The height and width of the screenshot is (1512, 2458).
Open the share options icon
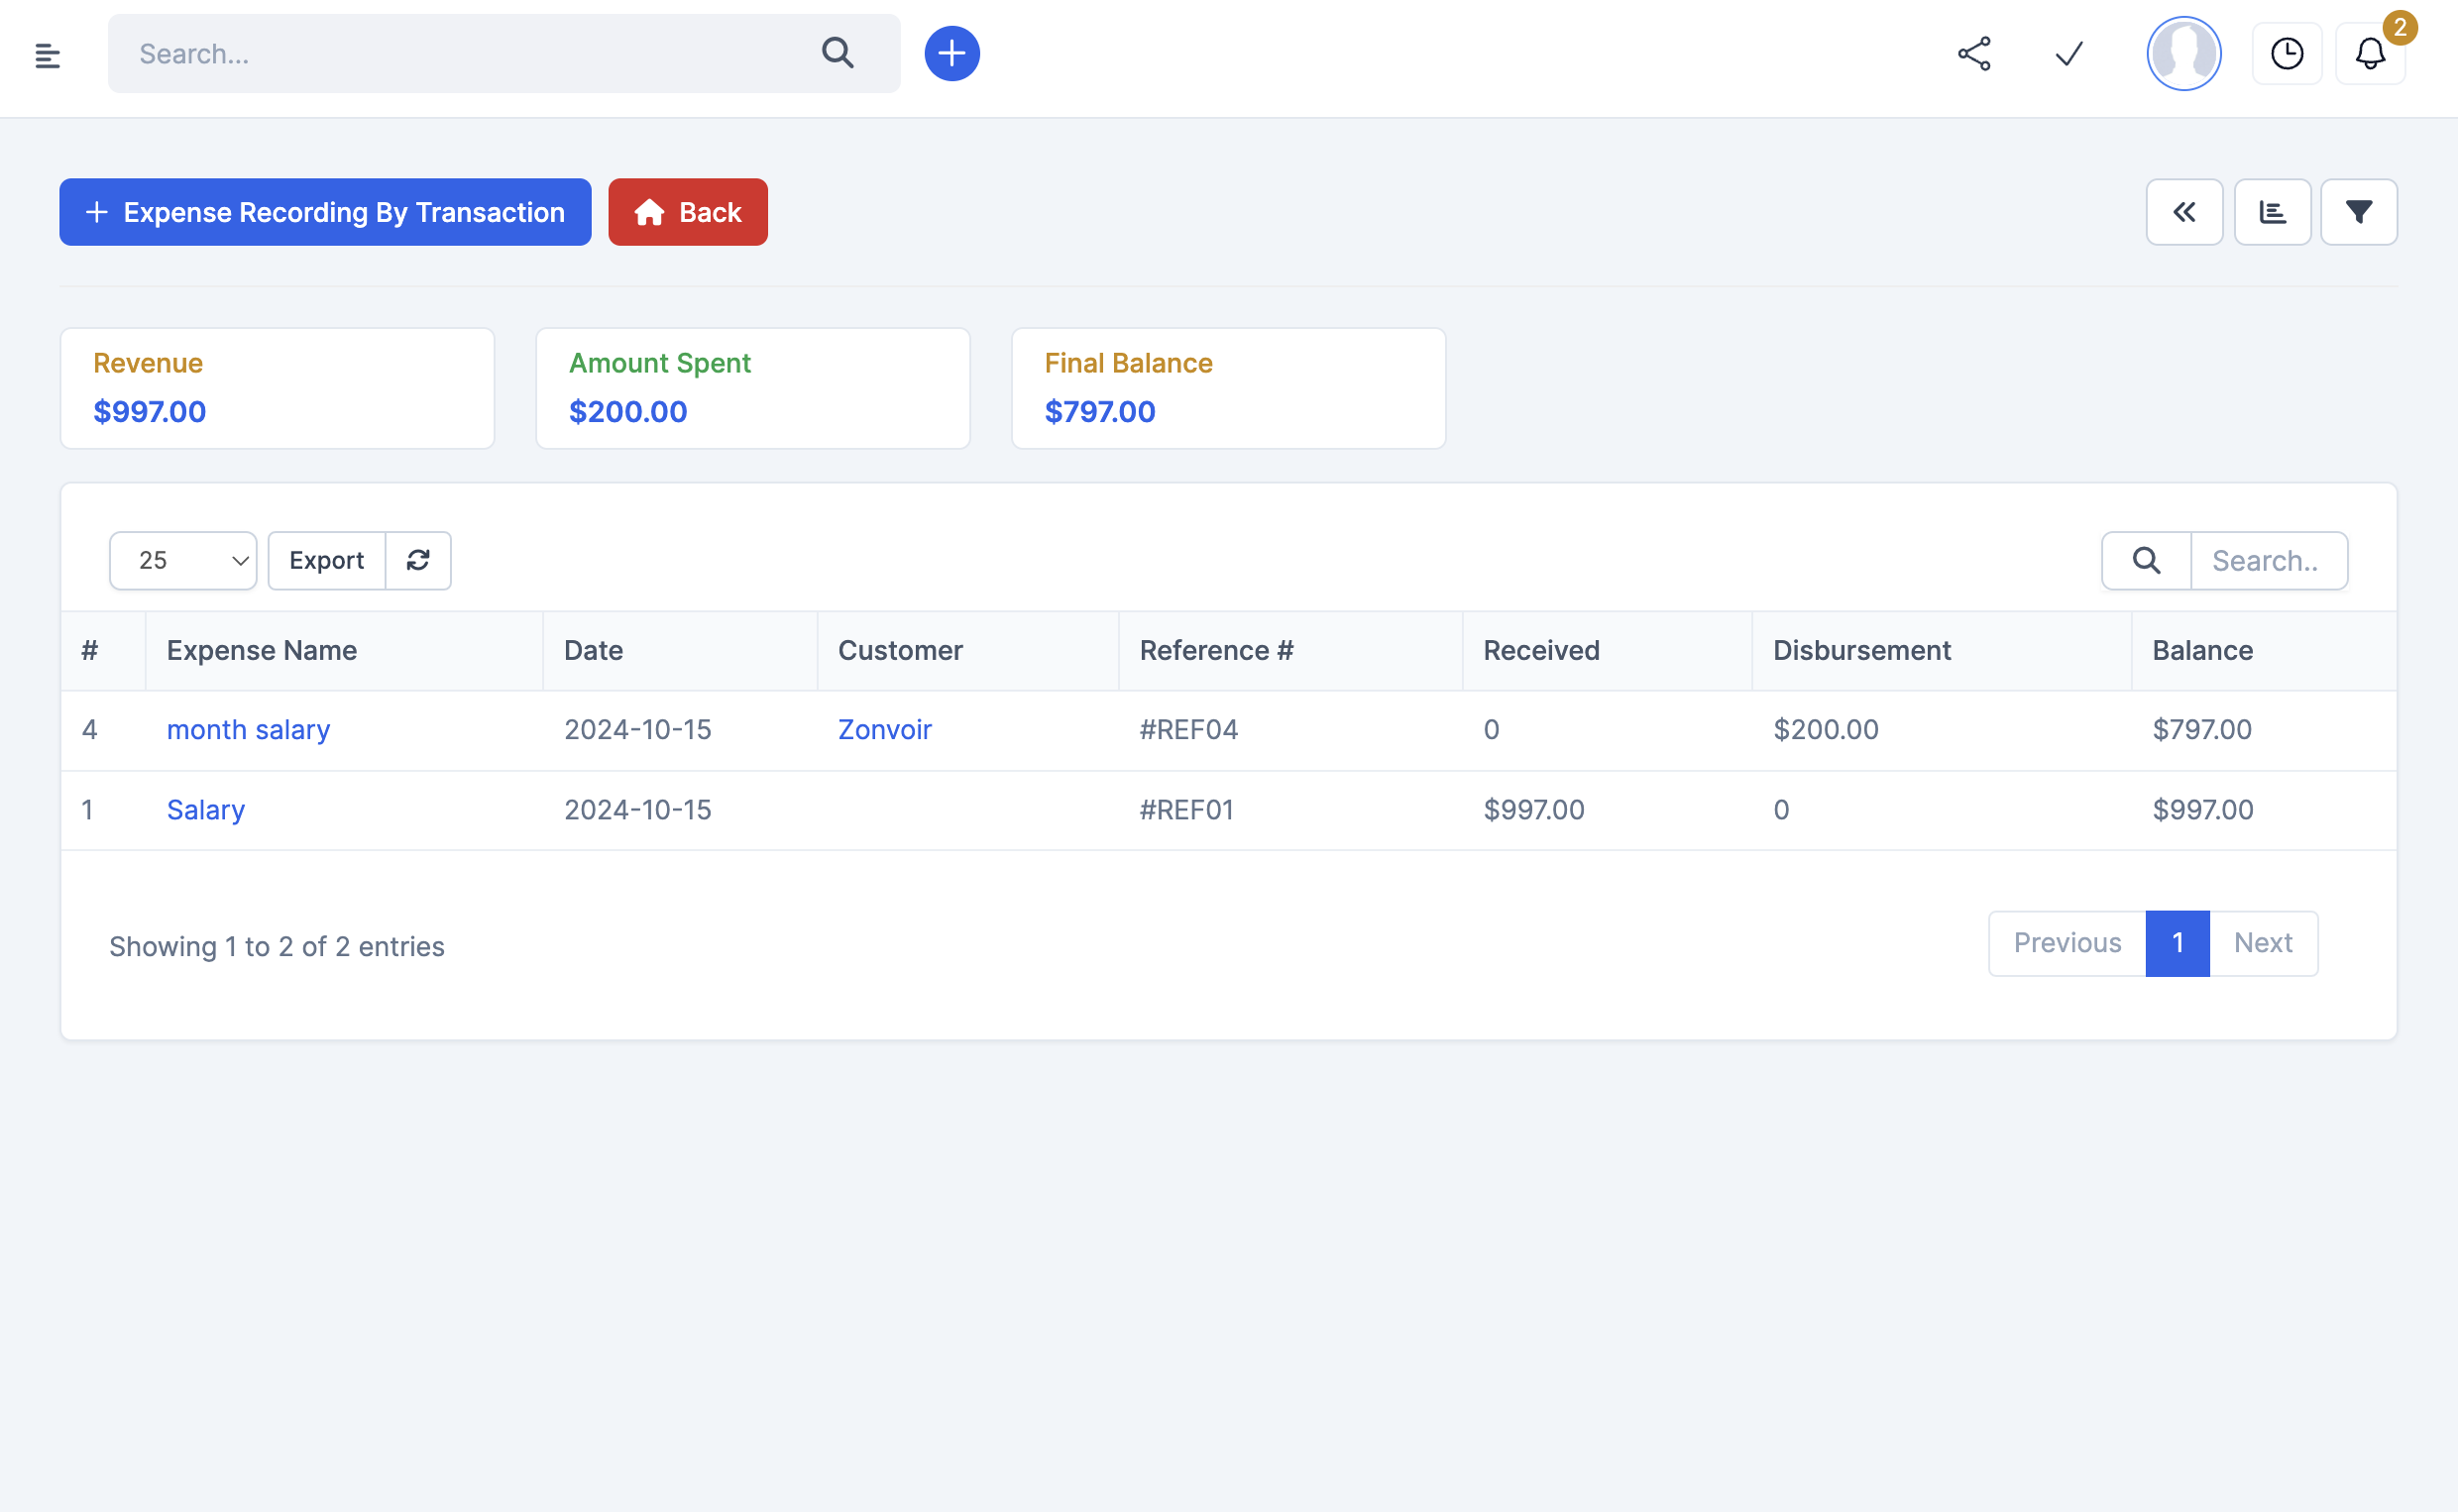point(1975,54)
